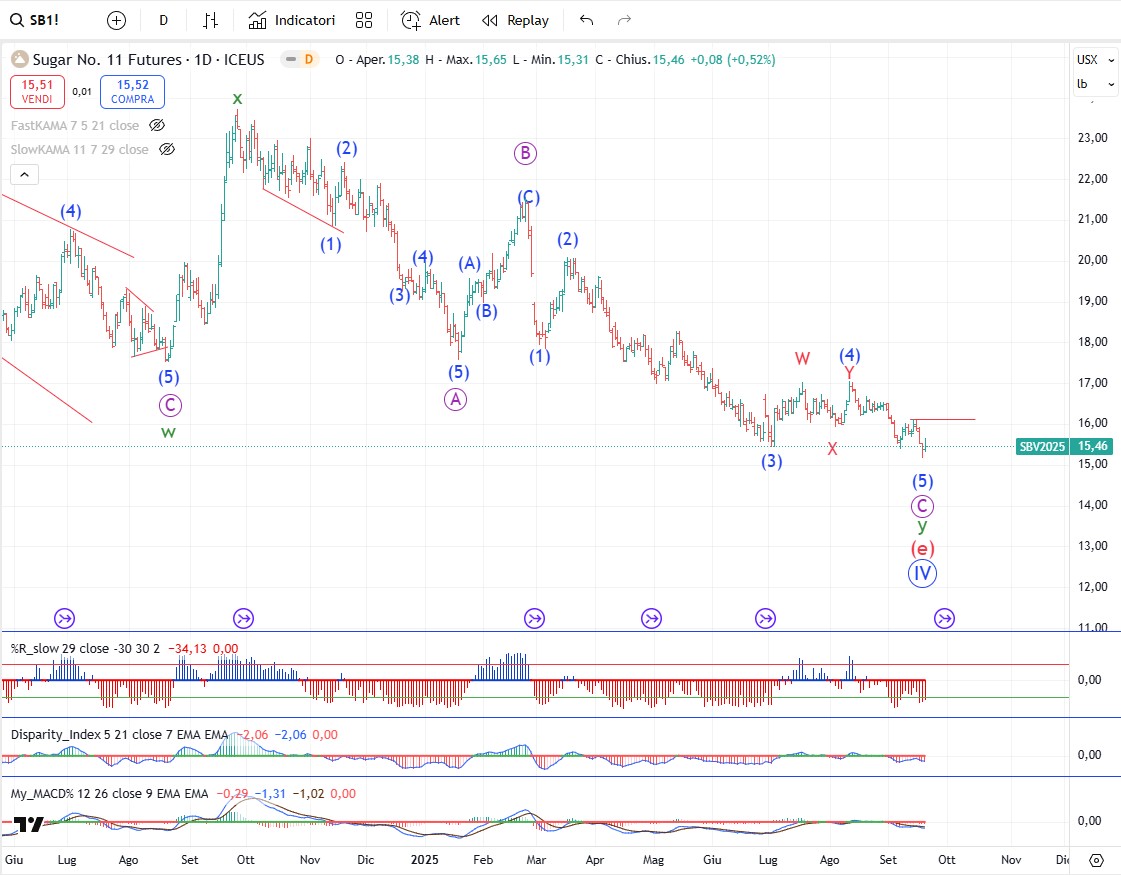Toggle the orange D data status badge
Viewport: 1121px width, 875px height.
[x=308, y=60]
